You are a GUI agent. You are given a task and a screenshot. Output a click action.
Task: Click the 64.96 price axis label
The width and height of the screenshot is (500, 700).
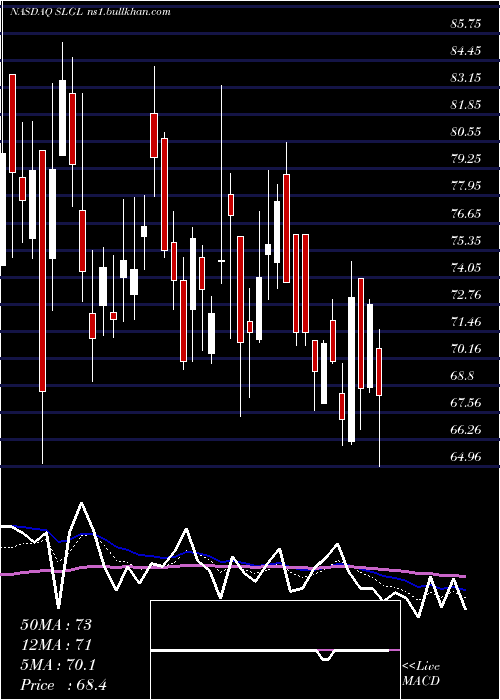(466, 457)
